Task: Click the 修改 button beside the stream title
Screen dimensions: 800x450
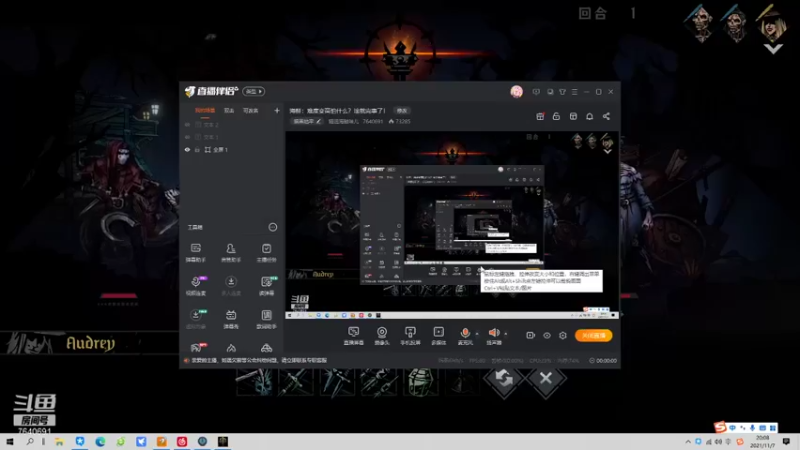Action: [402, 111]
